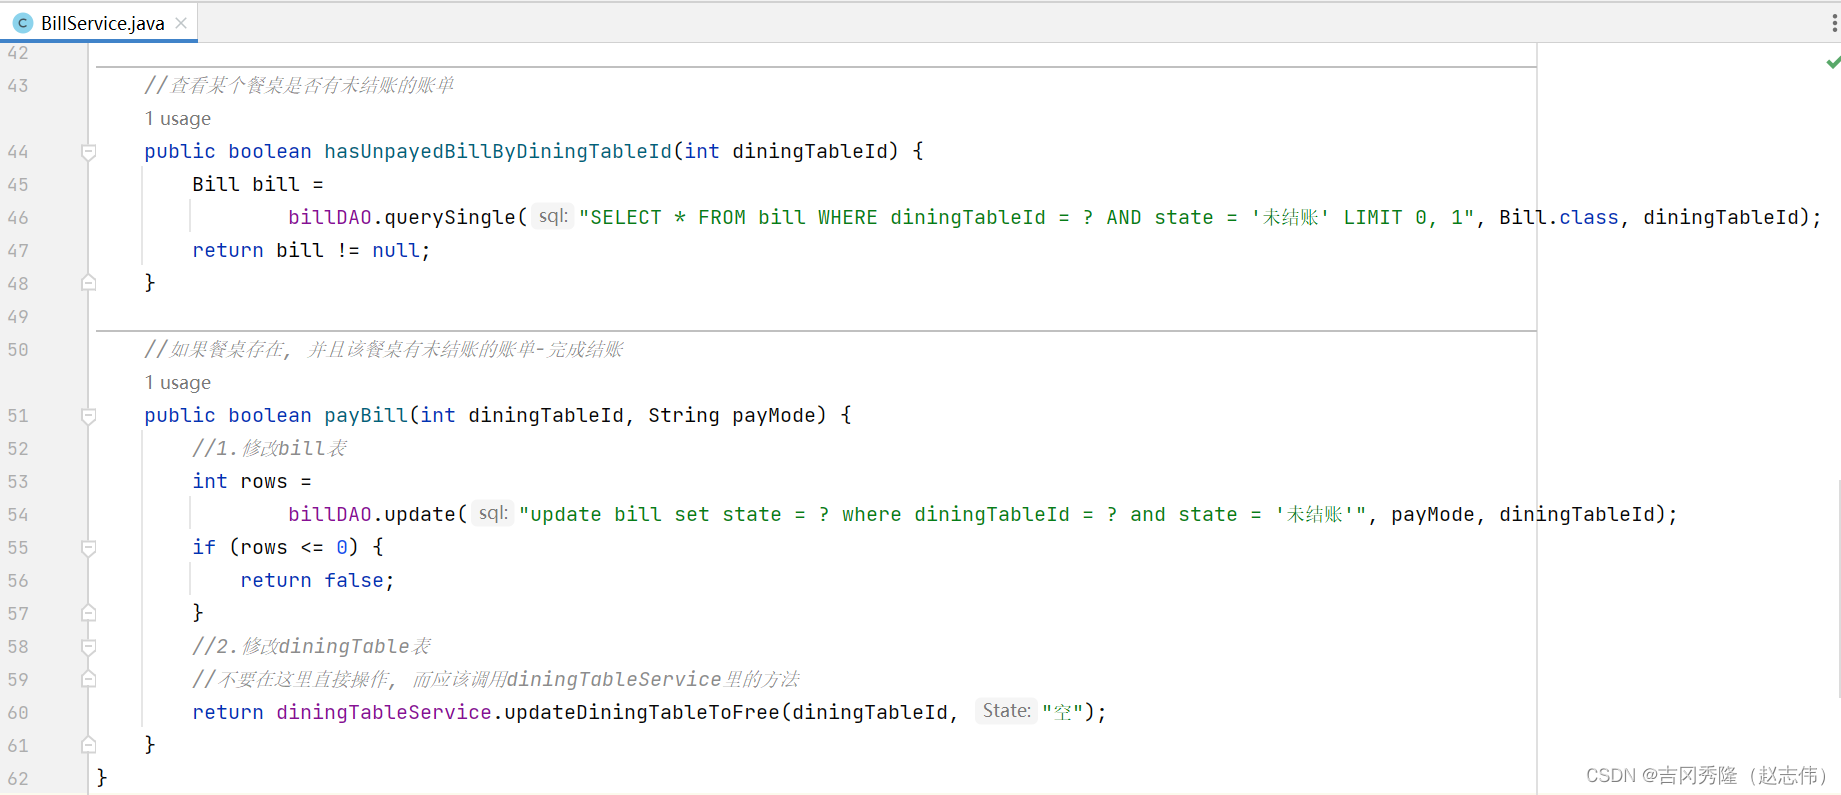Click payMode argument on line 54
Screen dimensions: 1841x795
[1433, 514]
